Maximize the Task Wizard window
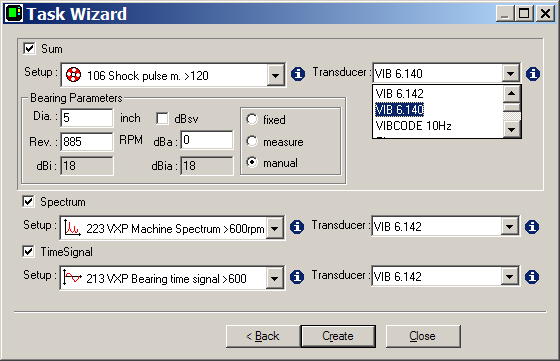560x361 pixels. pos(524,14)
